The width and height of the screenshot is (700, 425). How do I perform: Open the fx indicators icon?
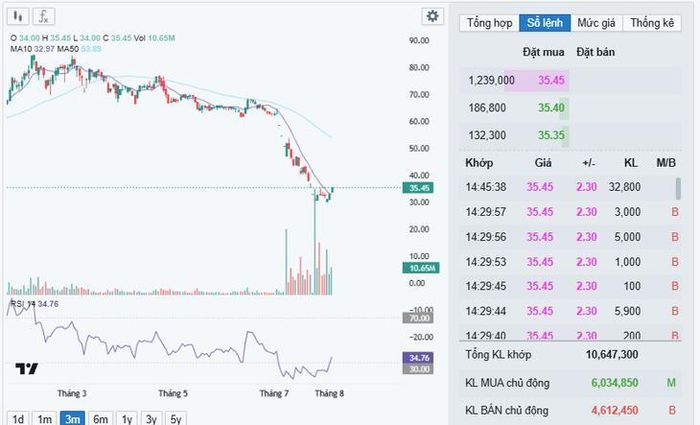(x=43, y=17)
